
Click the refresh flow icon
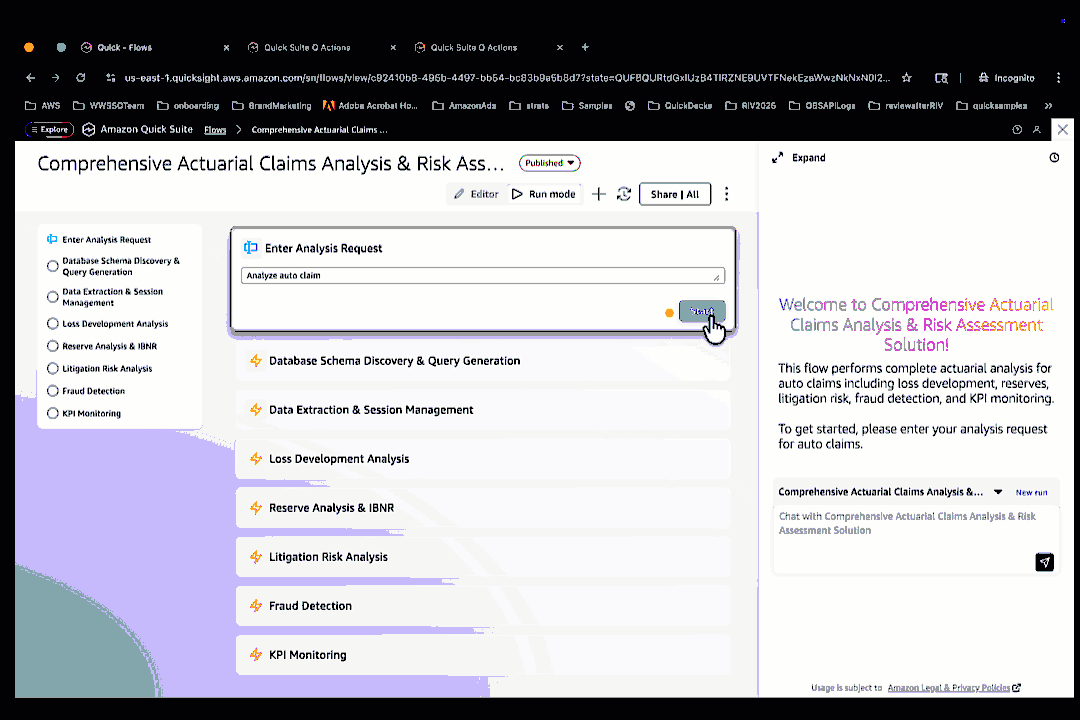(x=624, y=194)
